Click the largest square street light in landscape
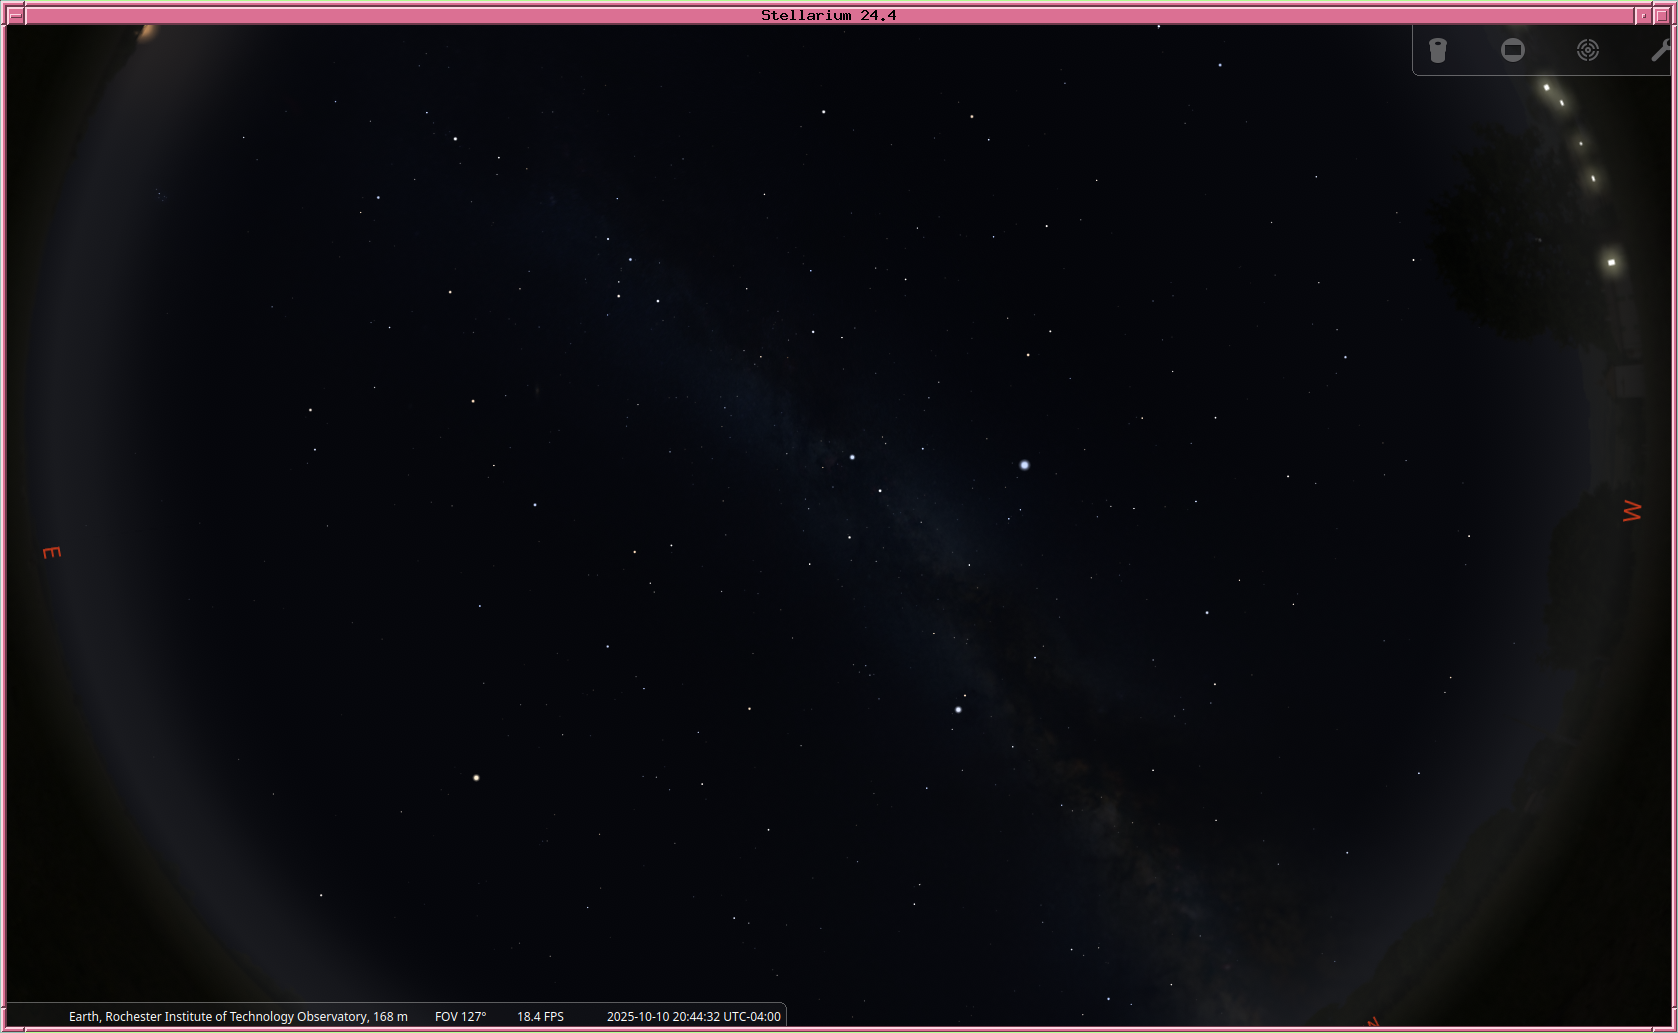Screen dimensions: 1678x1033 pyautogui.click(x=1611, y=262)
